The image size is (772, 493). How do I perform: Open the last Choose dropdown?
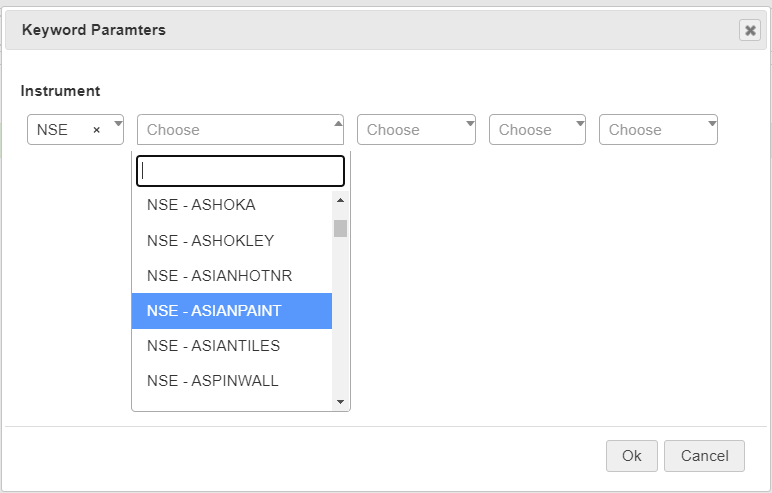pyautogui.click(x=658, y=130)
